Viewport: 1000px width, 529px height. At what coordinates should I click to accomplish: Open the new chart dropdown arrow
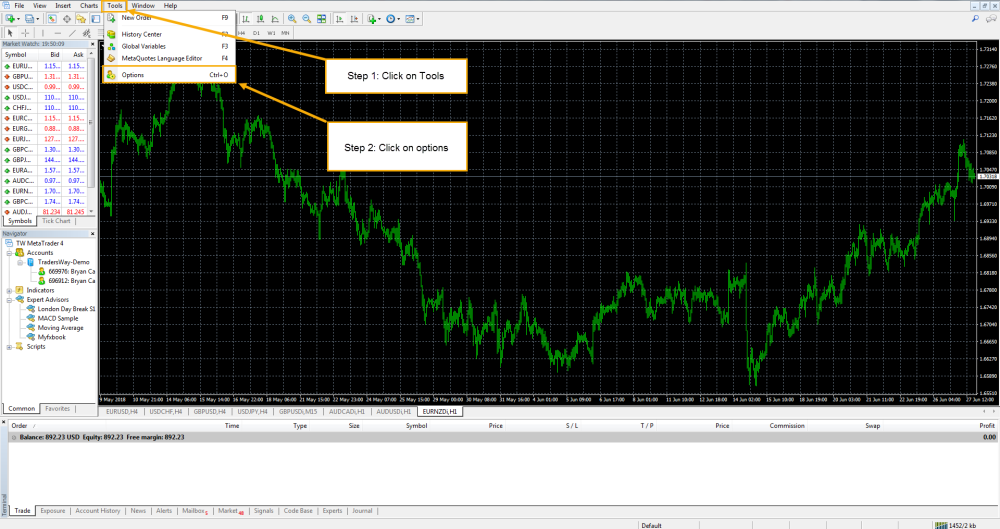coord(18,19)
